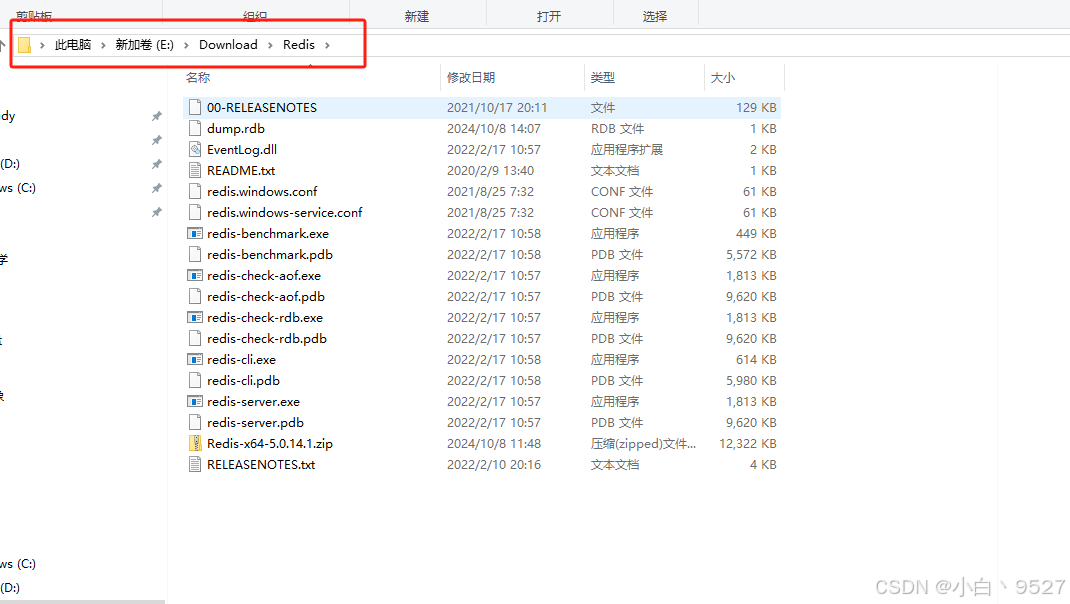Viewport: 1070px width, 604px height.
Task: Click the 压缩(zipped)文件 type cell
Action: 643,444
